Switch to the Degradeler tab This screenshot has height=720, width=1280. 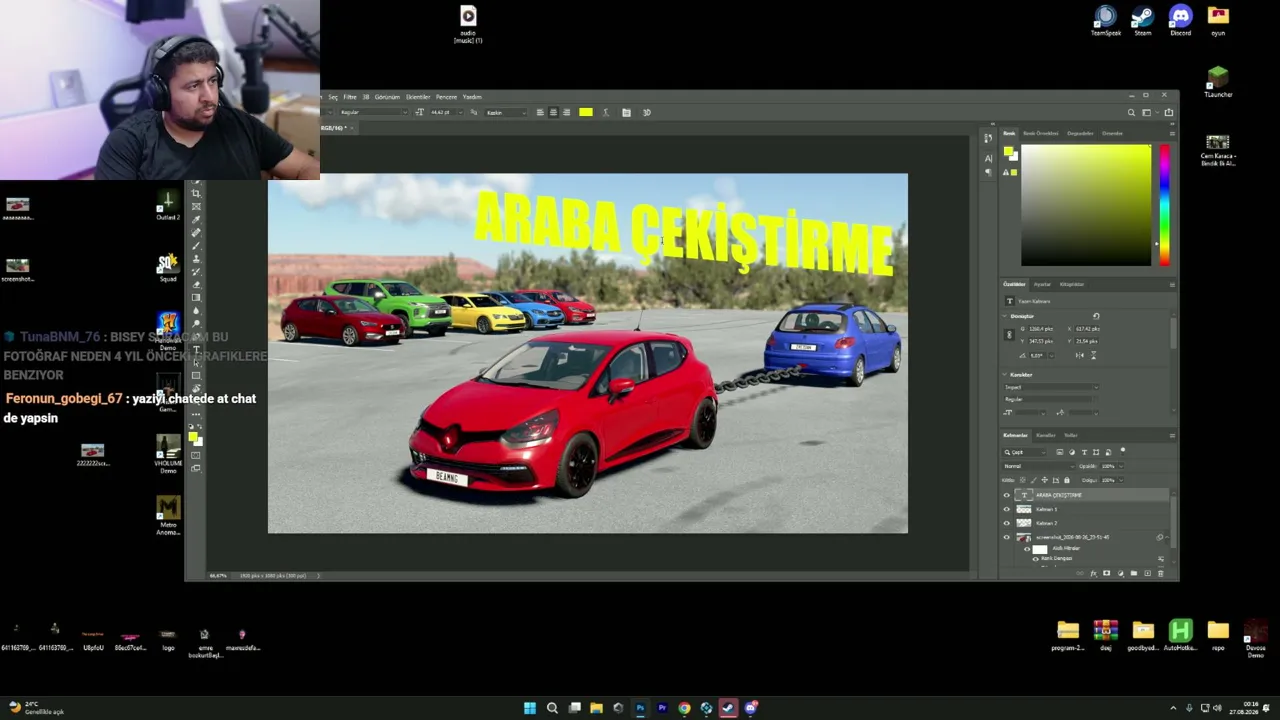pyautogui.click(x=1081, y=133)
